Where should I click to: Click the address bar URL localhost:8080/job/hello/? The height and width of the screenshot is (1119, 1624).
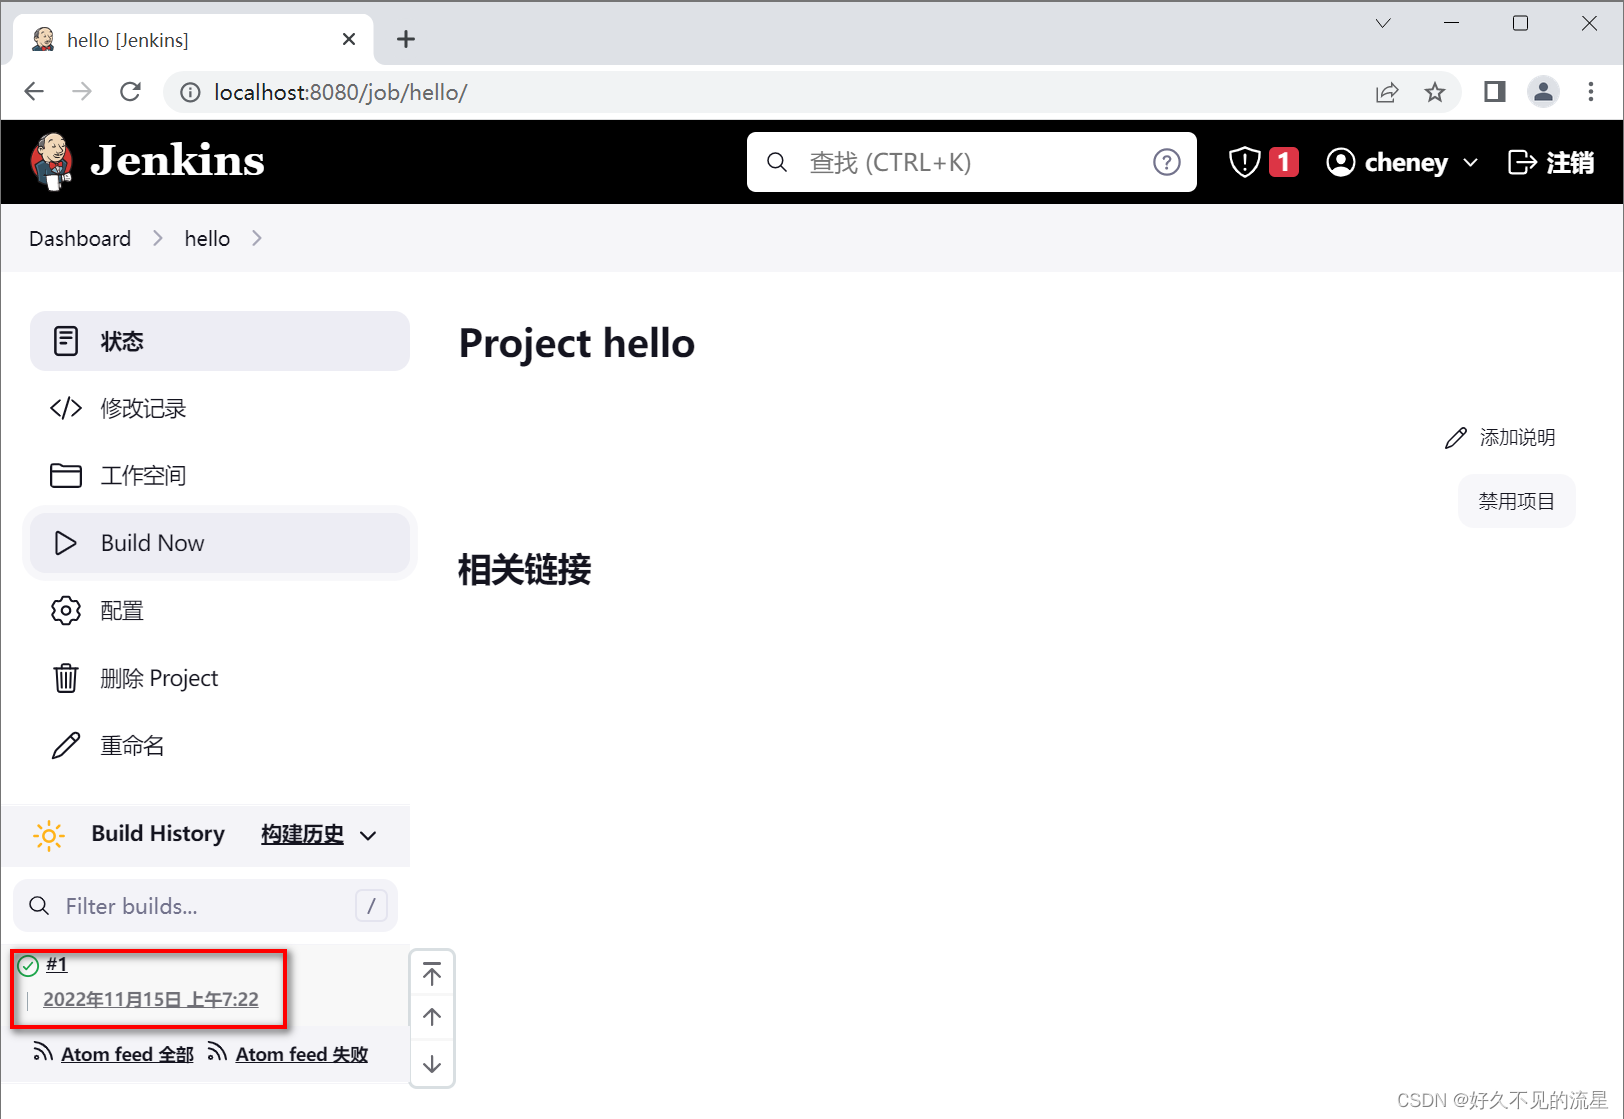[x=341, y=92]
